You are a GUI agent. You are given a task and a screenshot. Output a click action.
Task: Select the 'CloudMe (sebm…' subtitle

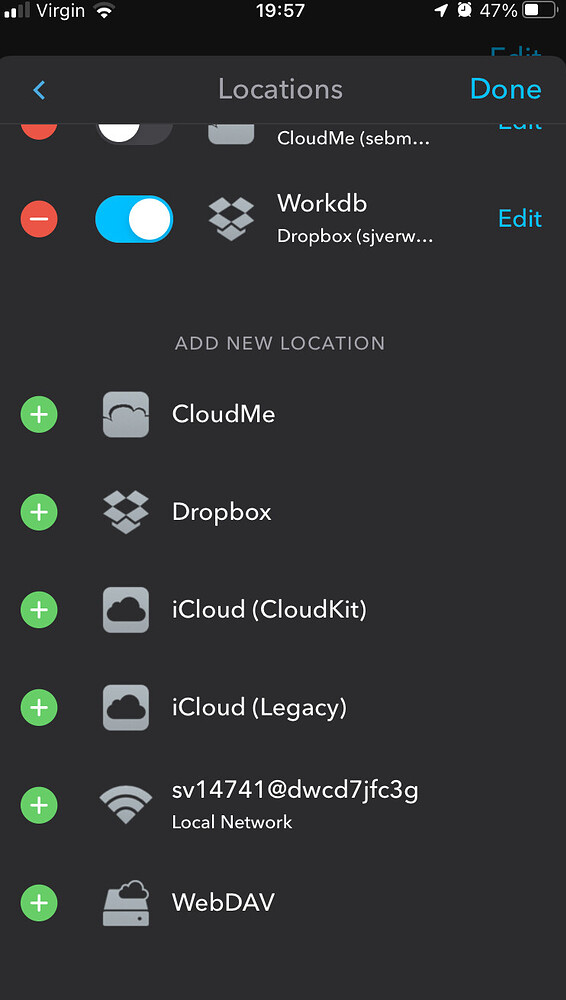[354, 138]
